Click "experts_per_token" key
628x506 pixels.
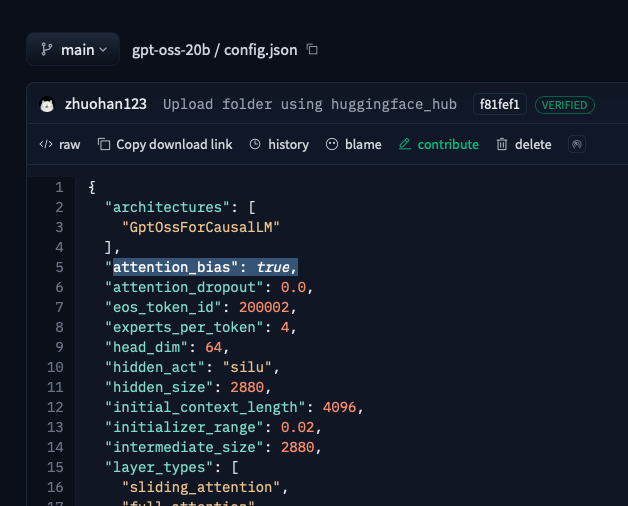tap(184, 327)
